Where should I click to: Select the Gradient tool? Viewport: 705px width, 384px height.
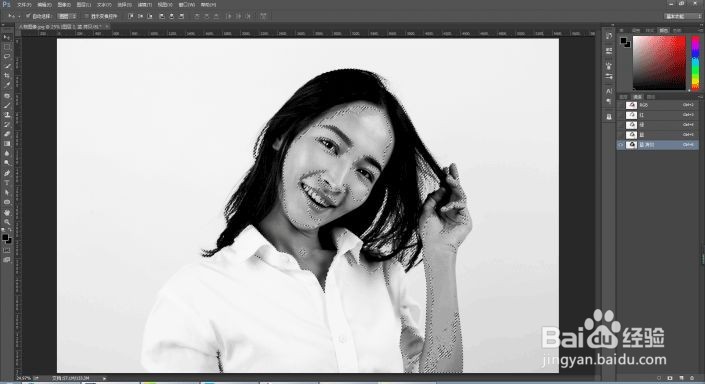(7, 143)
